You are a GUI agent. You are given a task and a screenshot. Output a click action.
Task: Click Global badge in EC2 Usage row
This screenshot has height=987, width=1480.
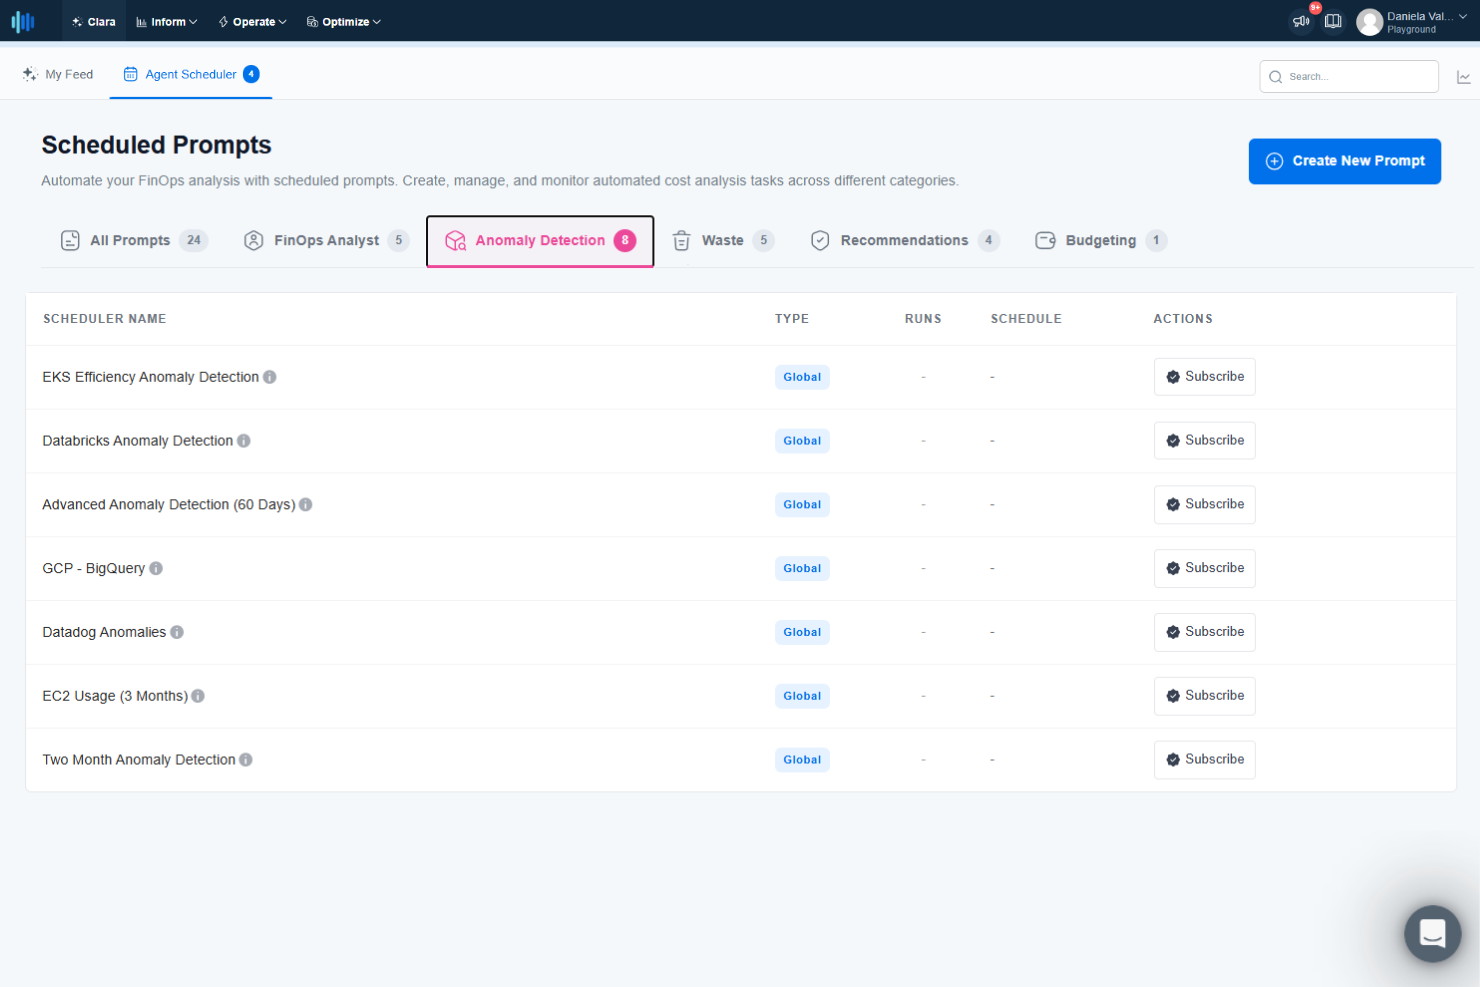pos(802,696)
